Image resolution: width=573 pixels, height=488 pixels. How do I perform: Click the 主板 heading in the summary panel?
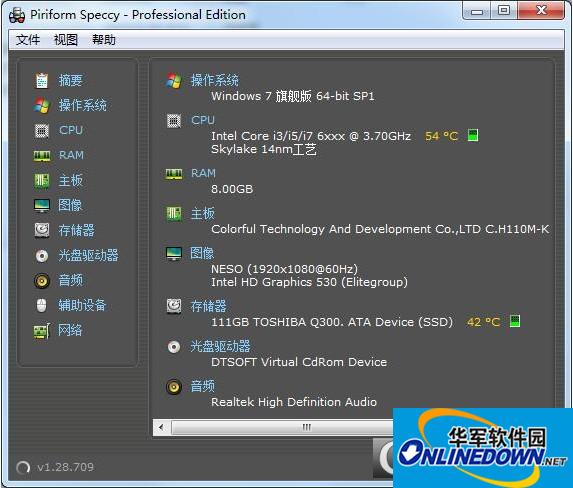pyautogui.click(x=203, y=213)
